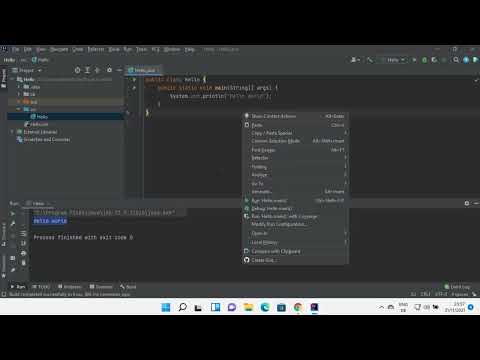
Task: Open the Run tool window tab at bottom
Action: point(18,287)
